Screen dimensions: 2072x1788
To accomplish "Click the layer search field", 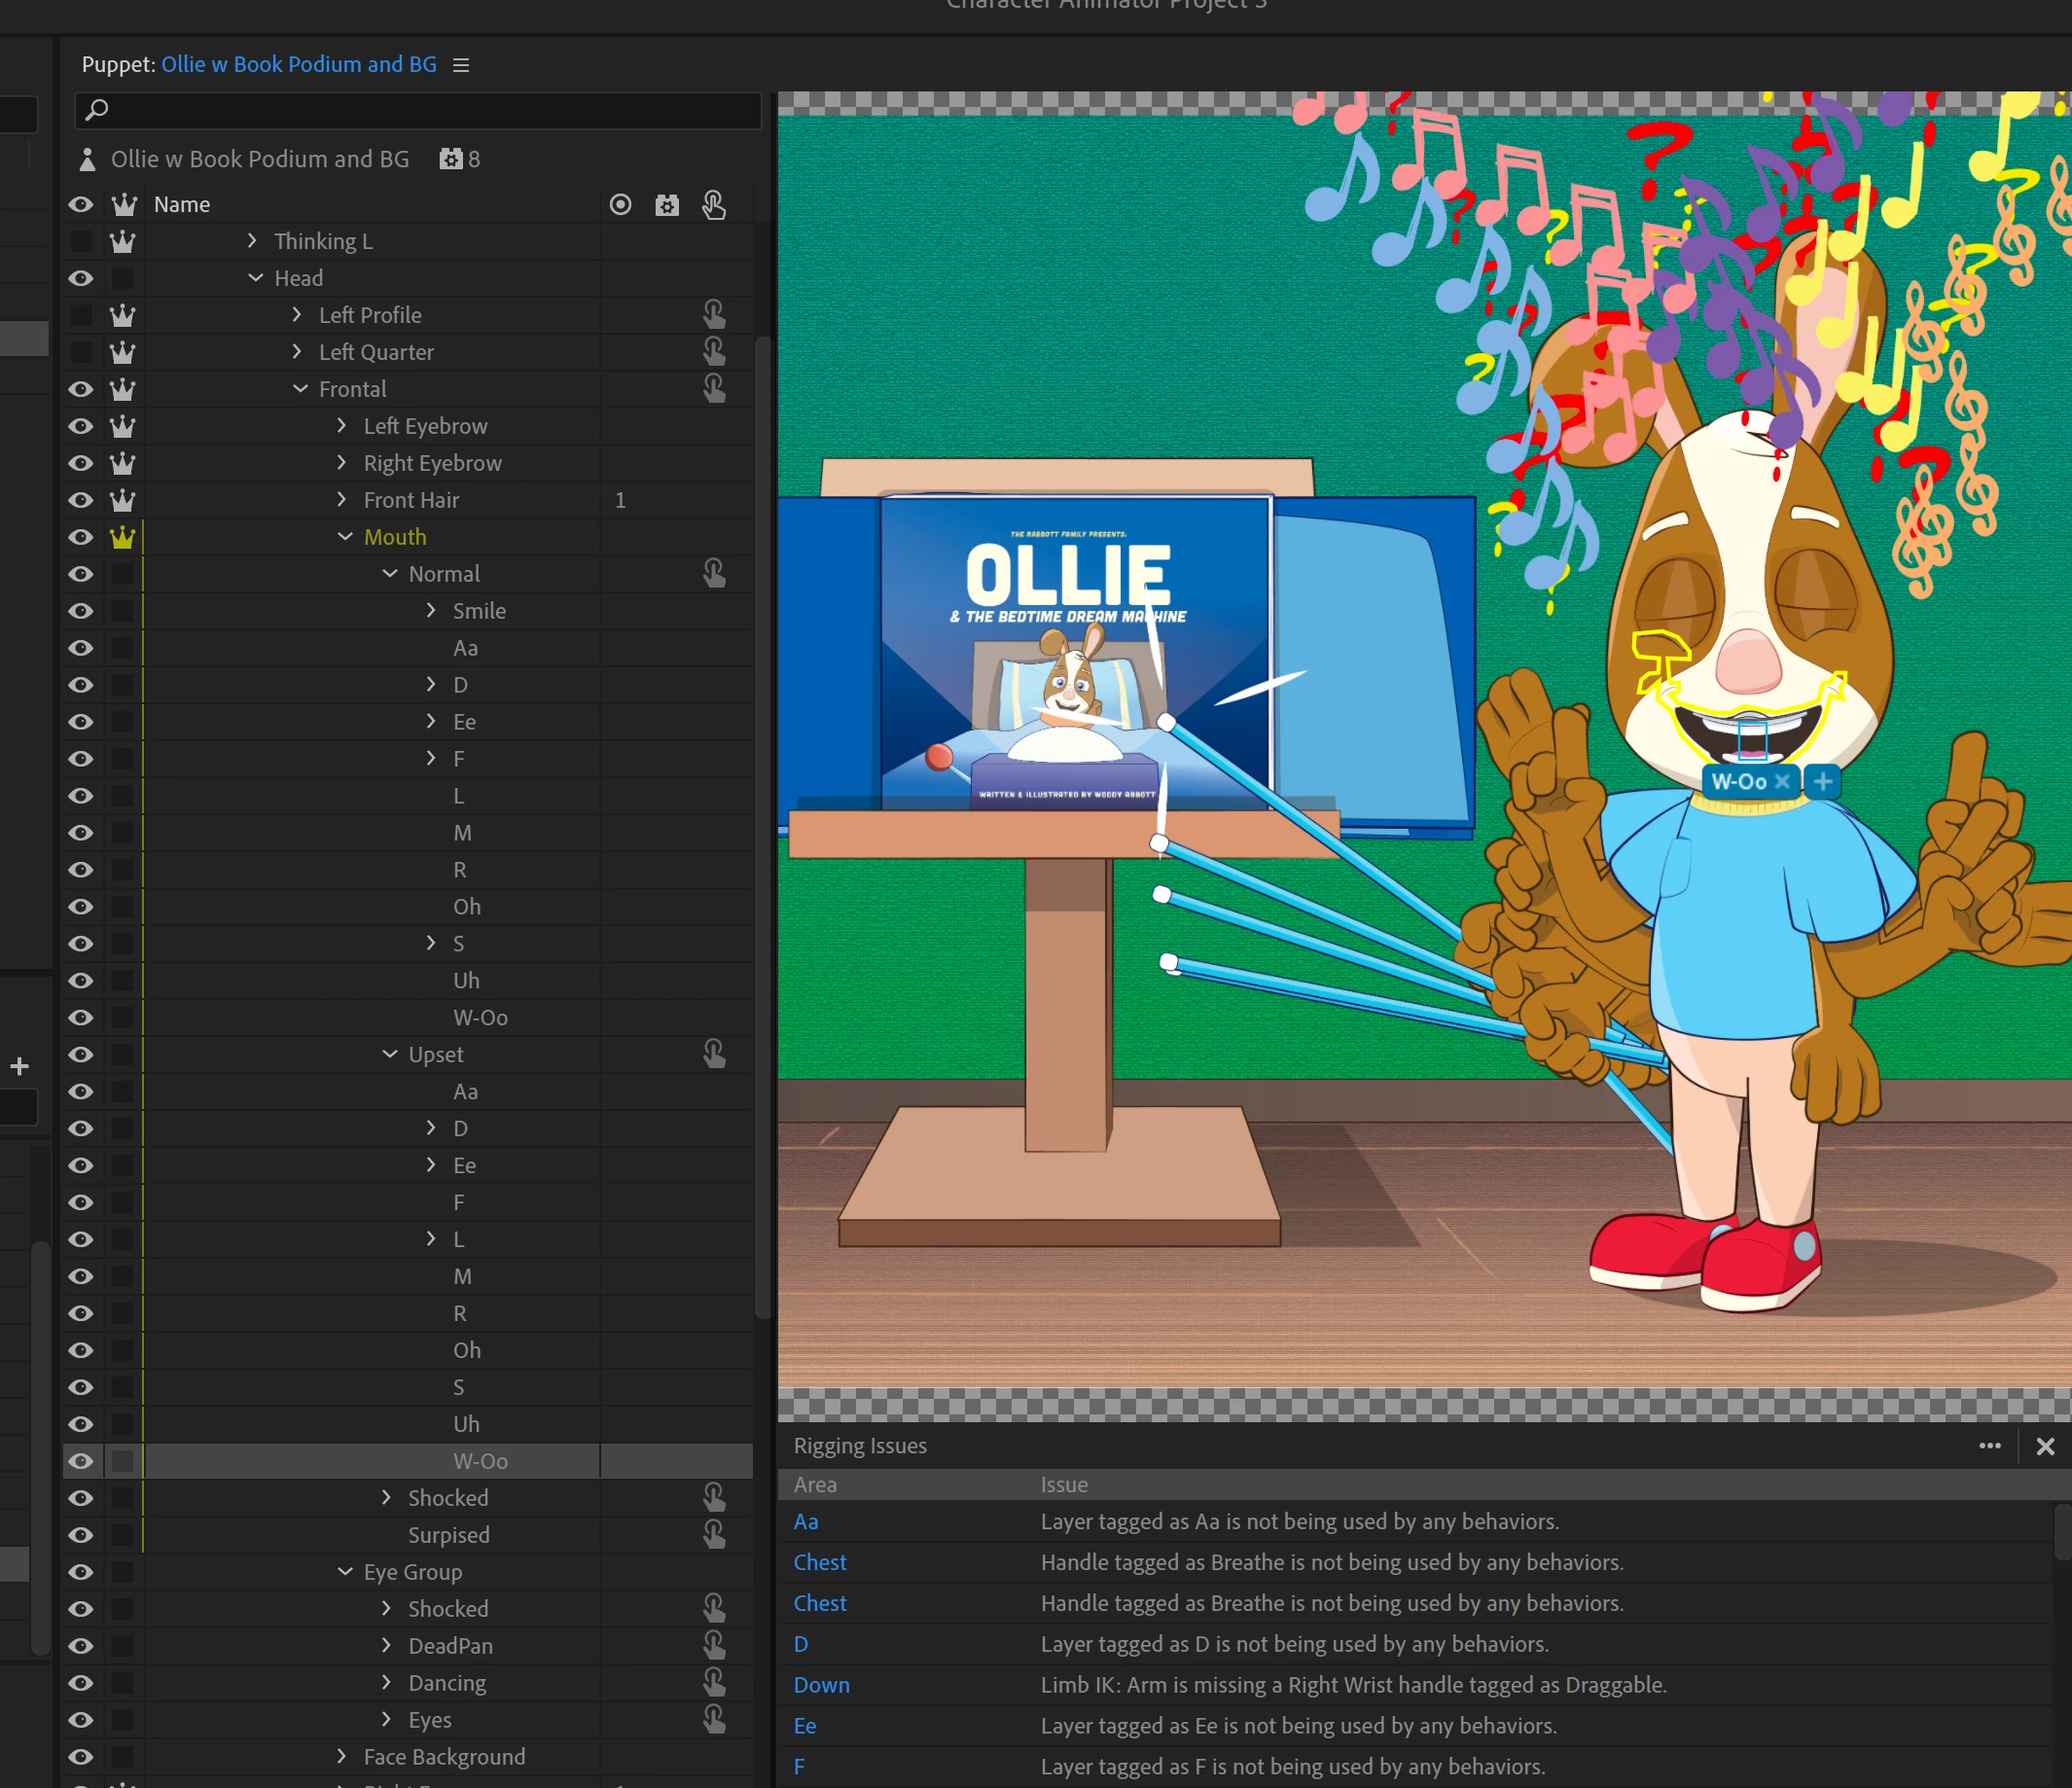I will coord(420,110).
